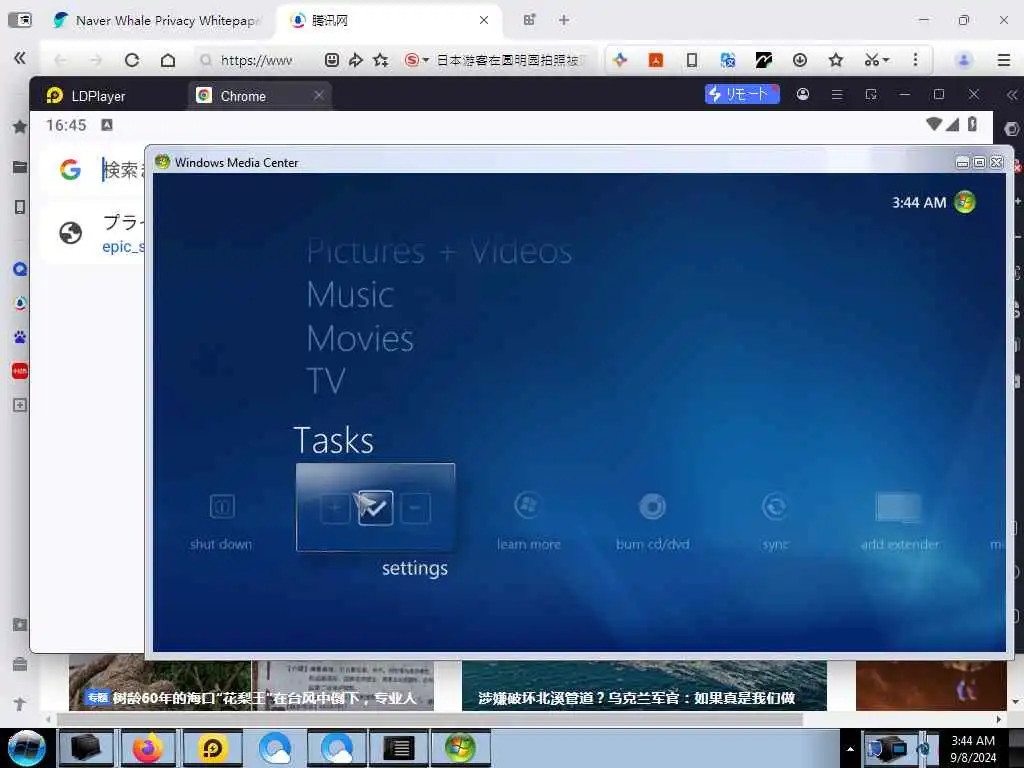Open add extender task in Media Center

pos(900,522)
